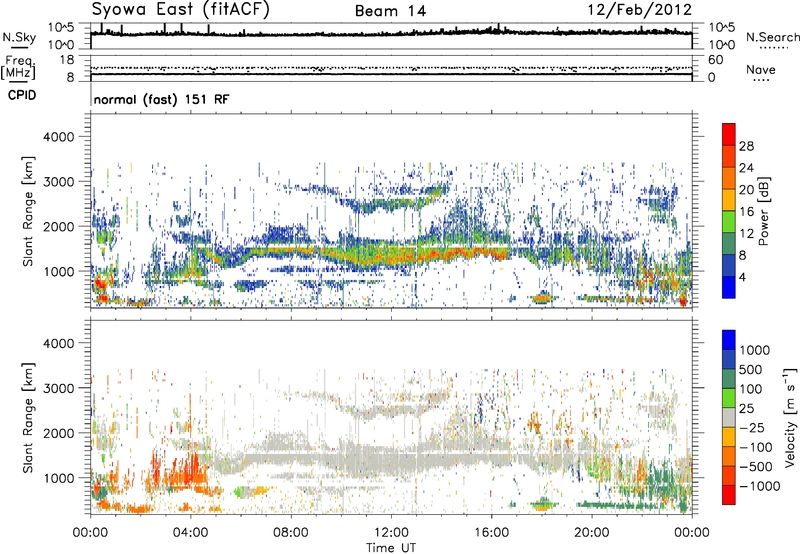Click the 'Slant Range [km]' label of the power panel
Viewport: 800px width, 554px height.
tap(28, 212)
